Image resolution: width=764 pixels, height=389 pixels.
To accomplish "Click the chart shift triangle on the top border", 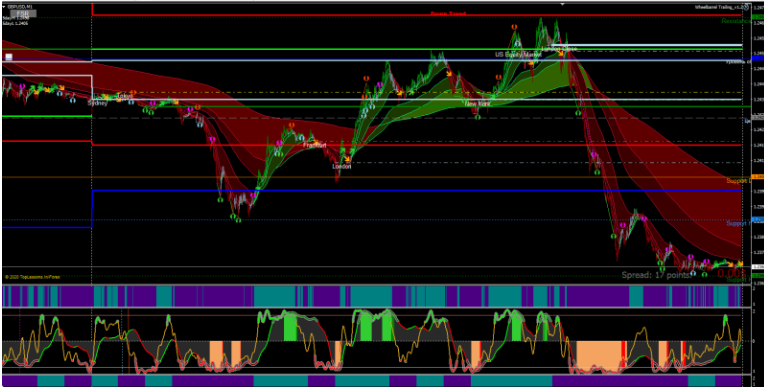I will (563, 4).
